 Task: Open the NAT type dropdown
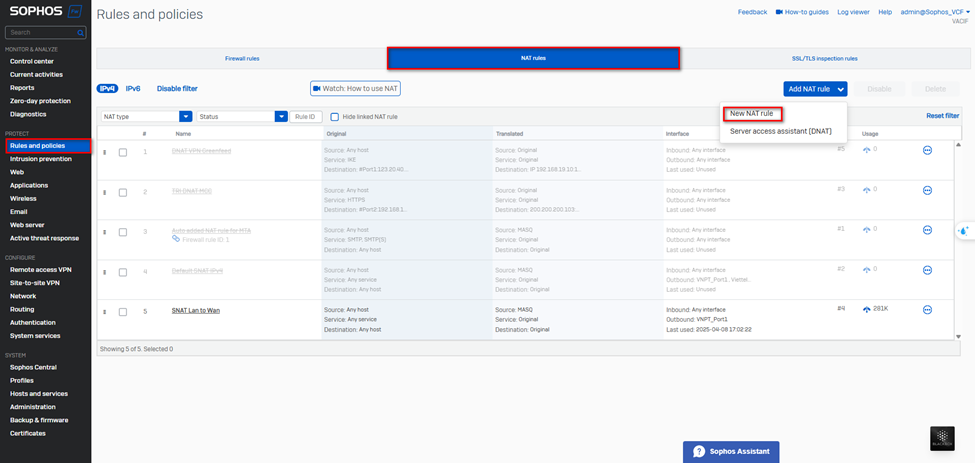click(185, 117)
